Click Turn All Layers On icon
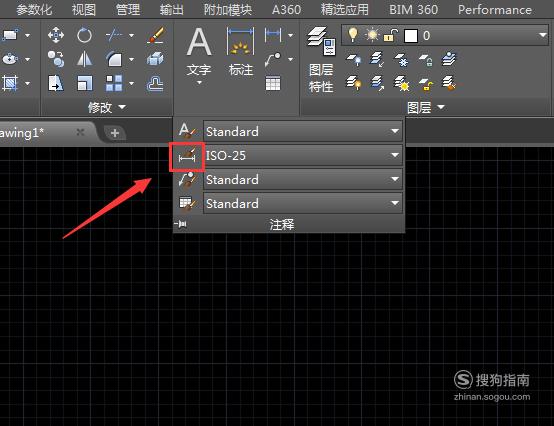 tap(353, 83)
